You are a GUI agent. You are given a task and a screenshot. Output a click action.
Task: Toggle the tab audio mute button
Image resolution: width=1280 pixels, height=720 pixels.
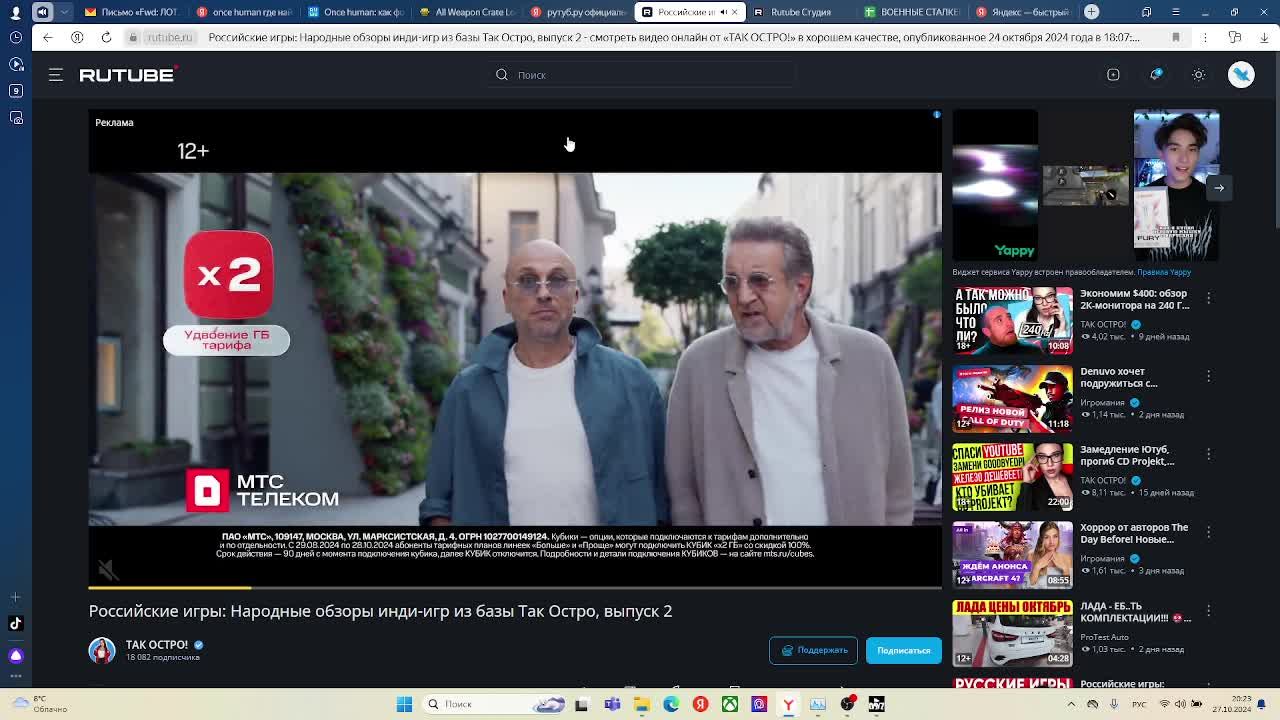[x=42, y=12]
